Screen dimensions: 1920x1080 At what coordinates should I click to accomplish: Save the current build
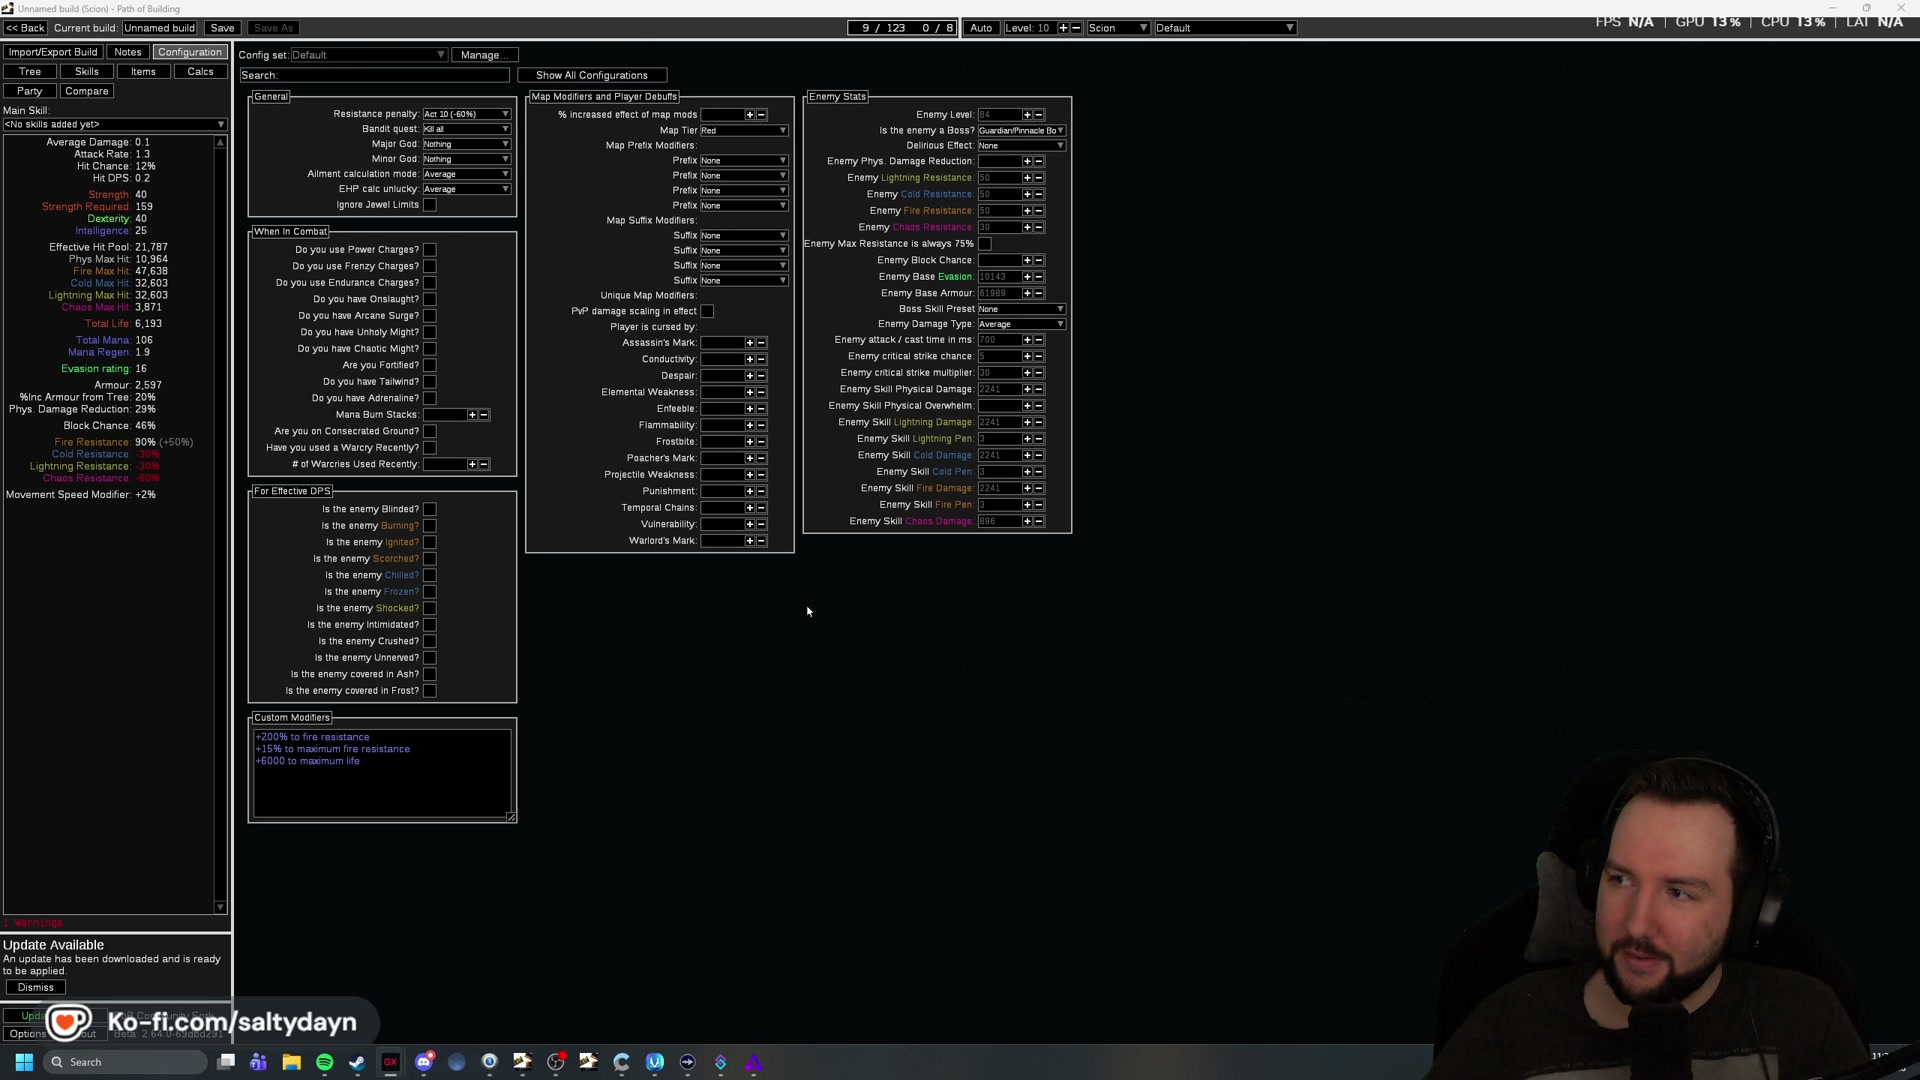223,28
